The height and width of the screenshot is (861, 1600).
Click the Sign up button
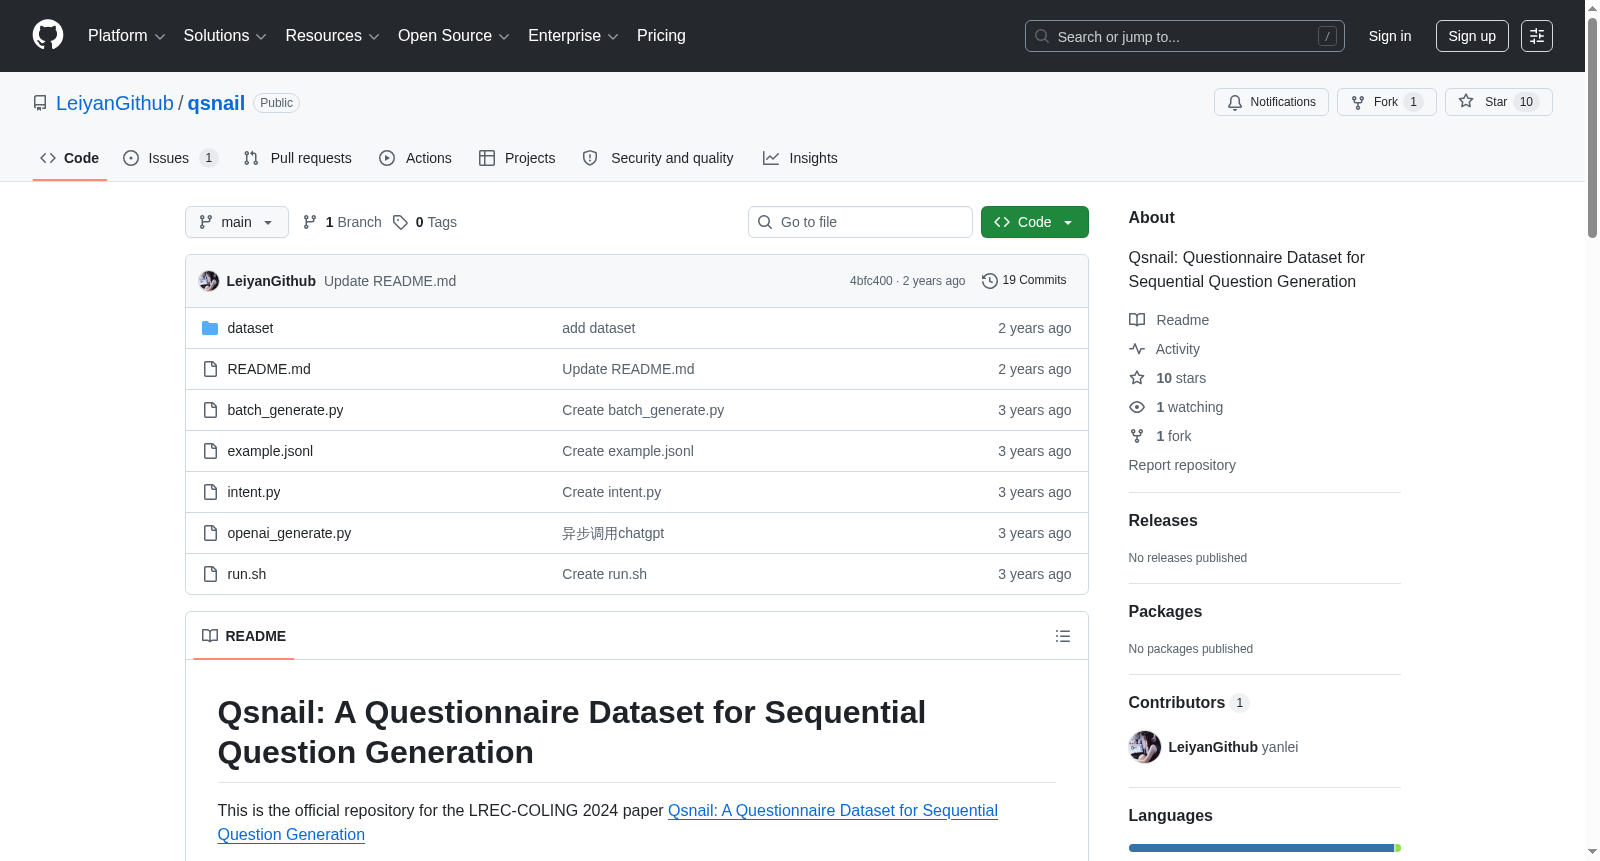(x=1472, y=36)
